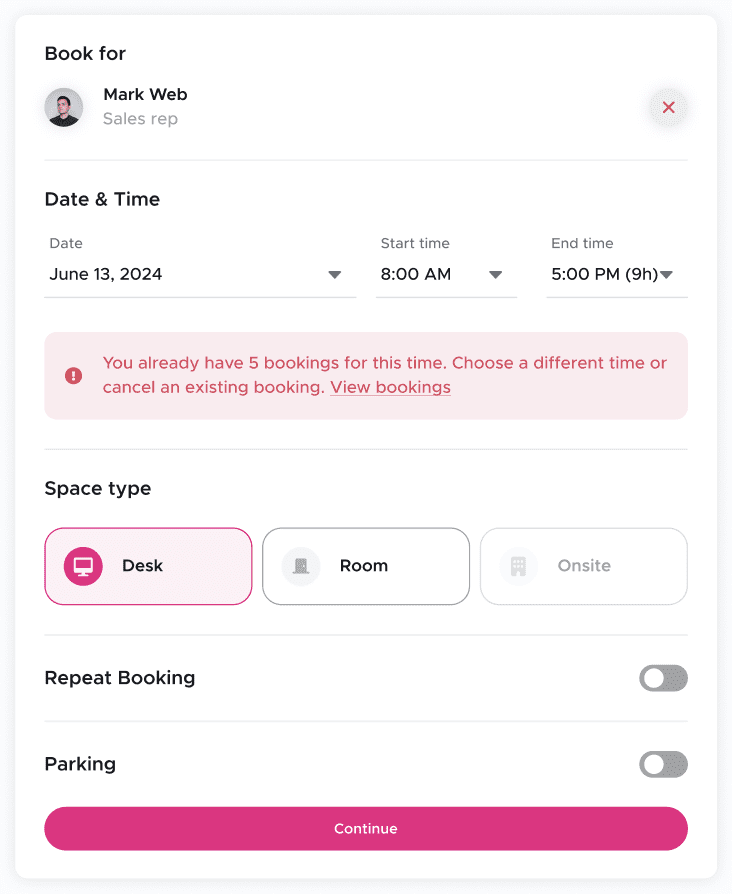Click the Desk monitor icon
The width and height of the screenshot is (732, 894).
[x=83, y=566]
